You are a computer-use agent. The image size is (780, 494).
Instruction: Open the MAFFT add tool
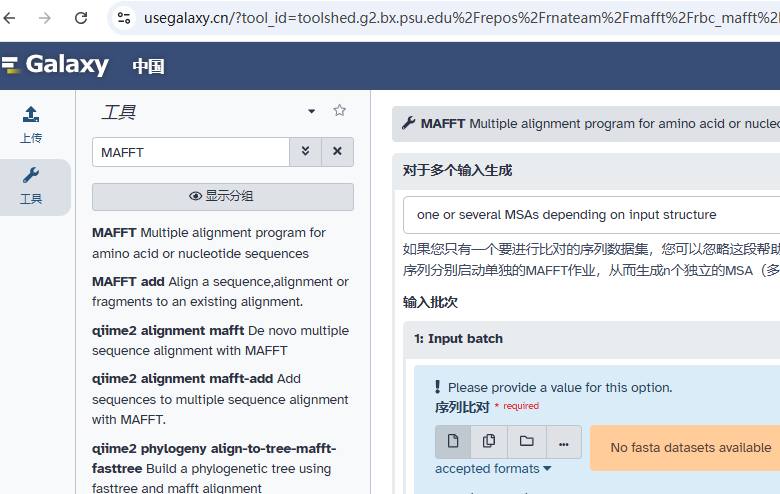(x=220, y=292)
